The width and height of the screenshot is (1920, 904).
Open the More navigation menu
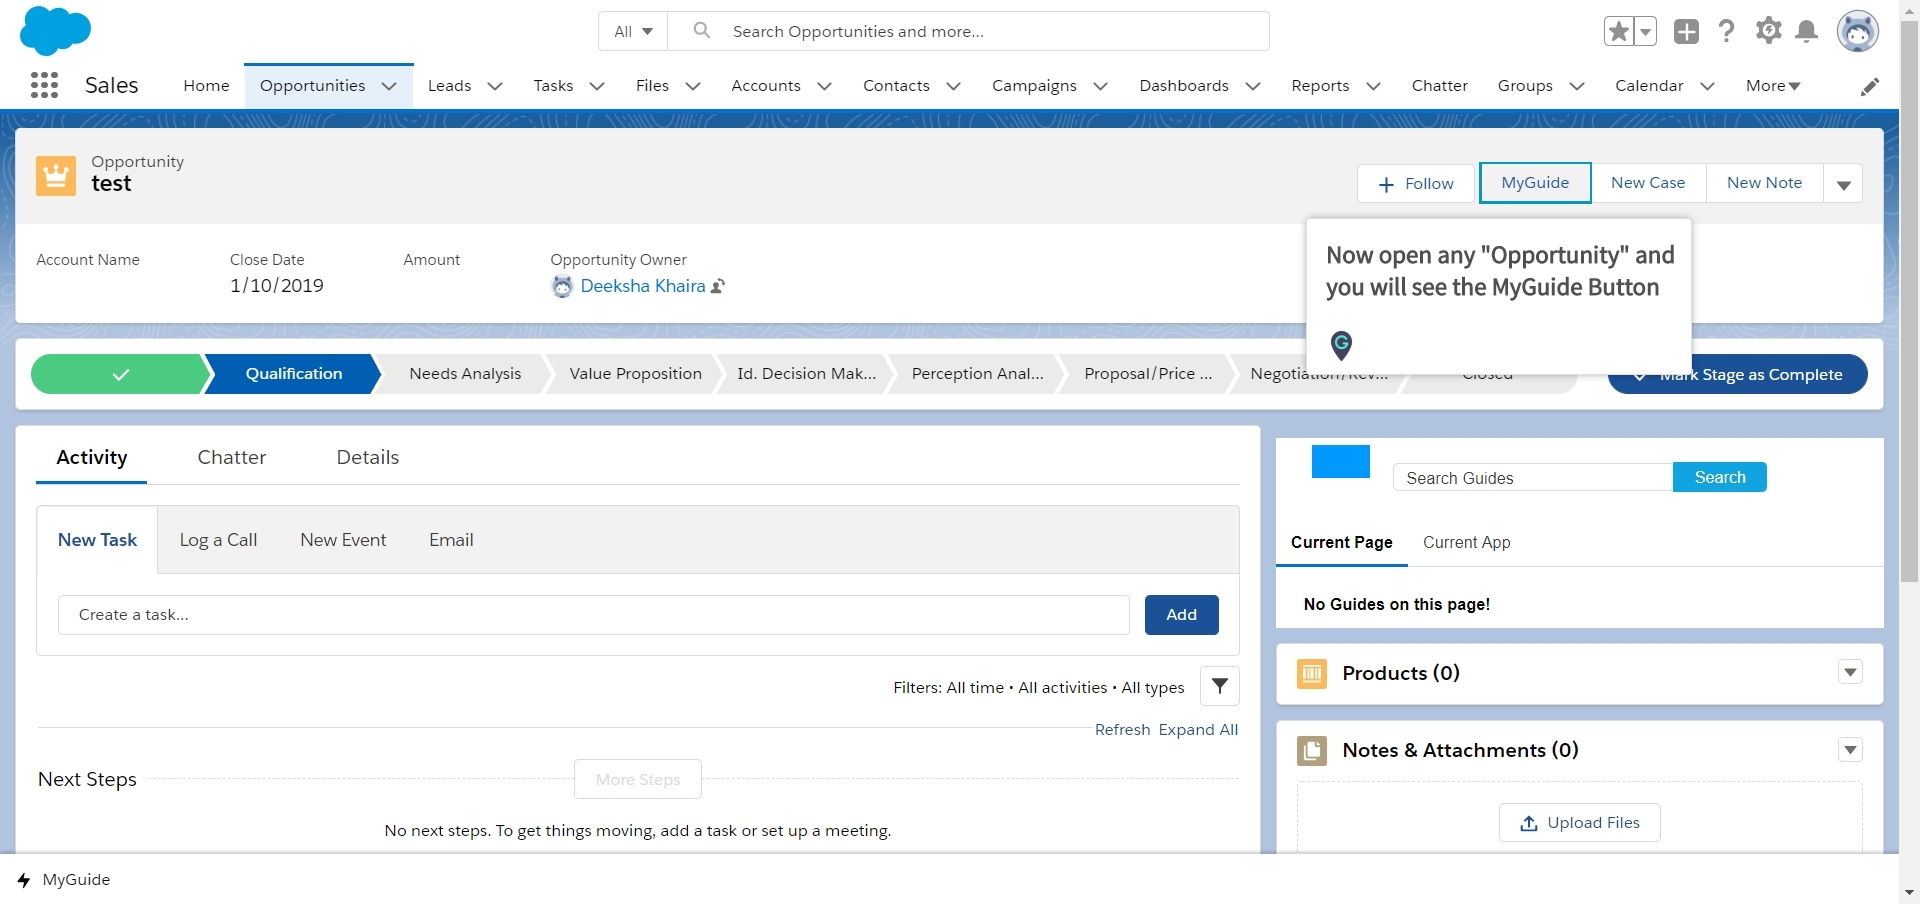[1773, 86]
